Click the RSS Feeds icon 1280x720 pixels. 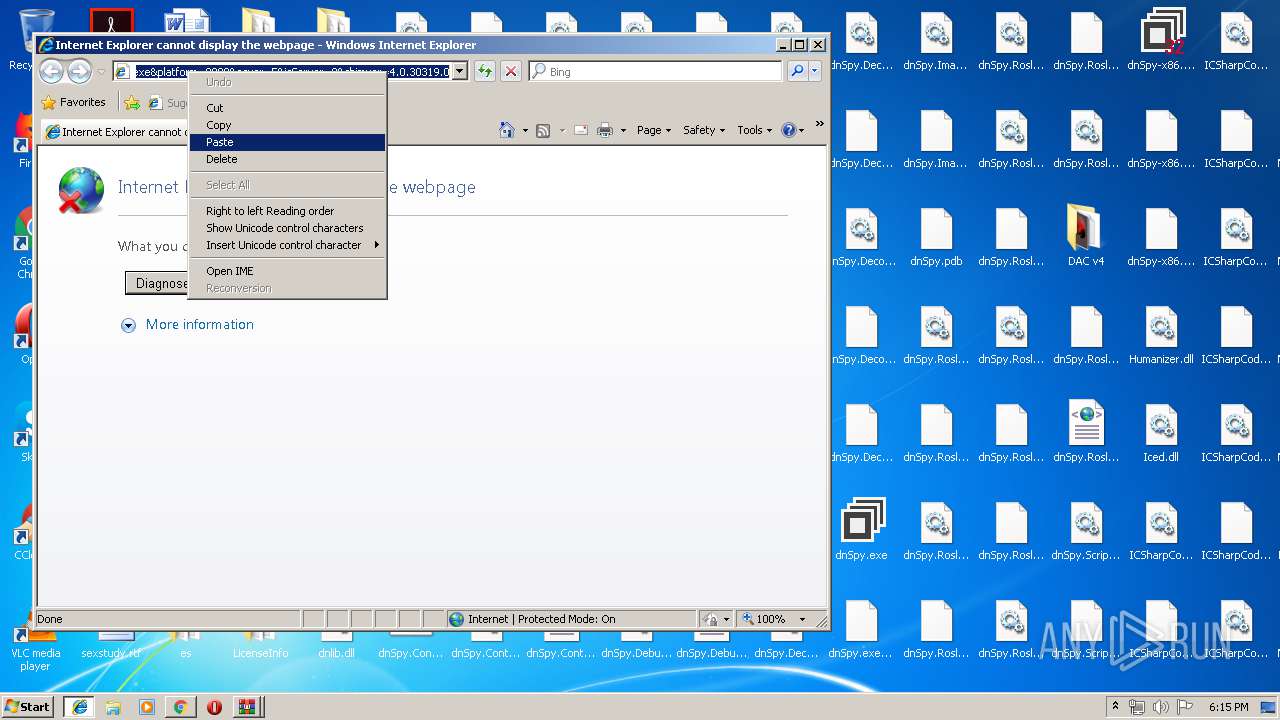(543, 130)
